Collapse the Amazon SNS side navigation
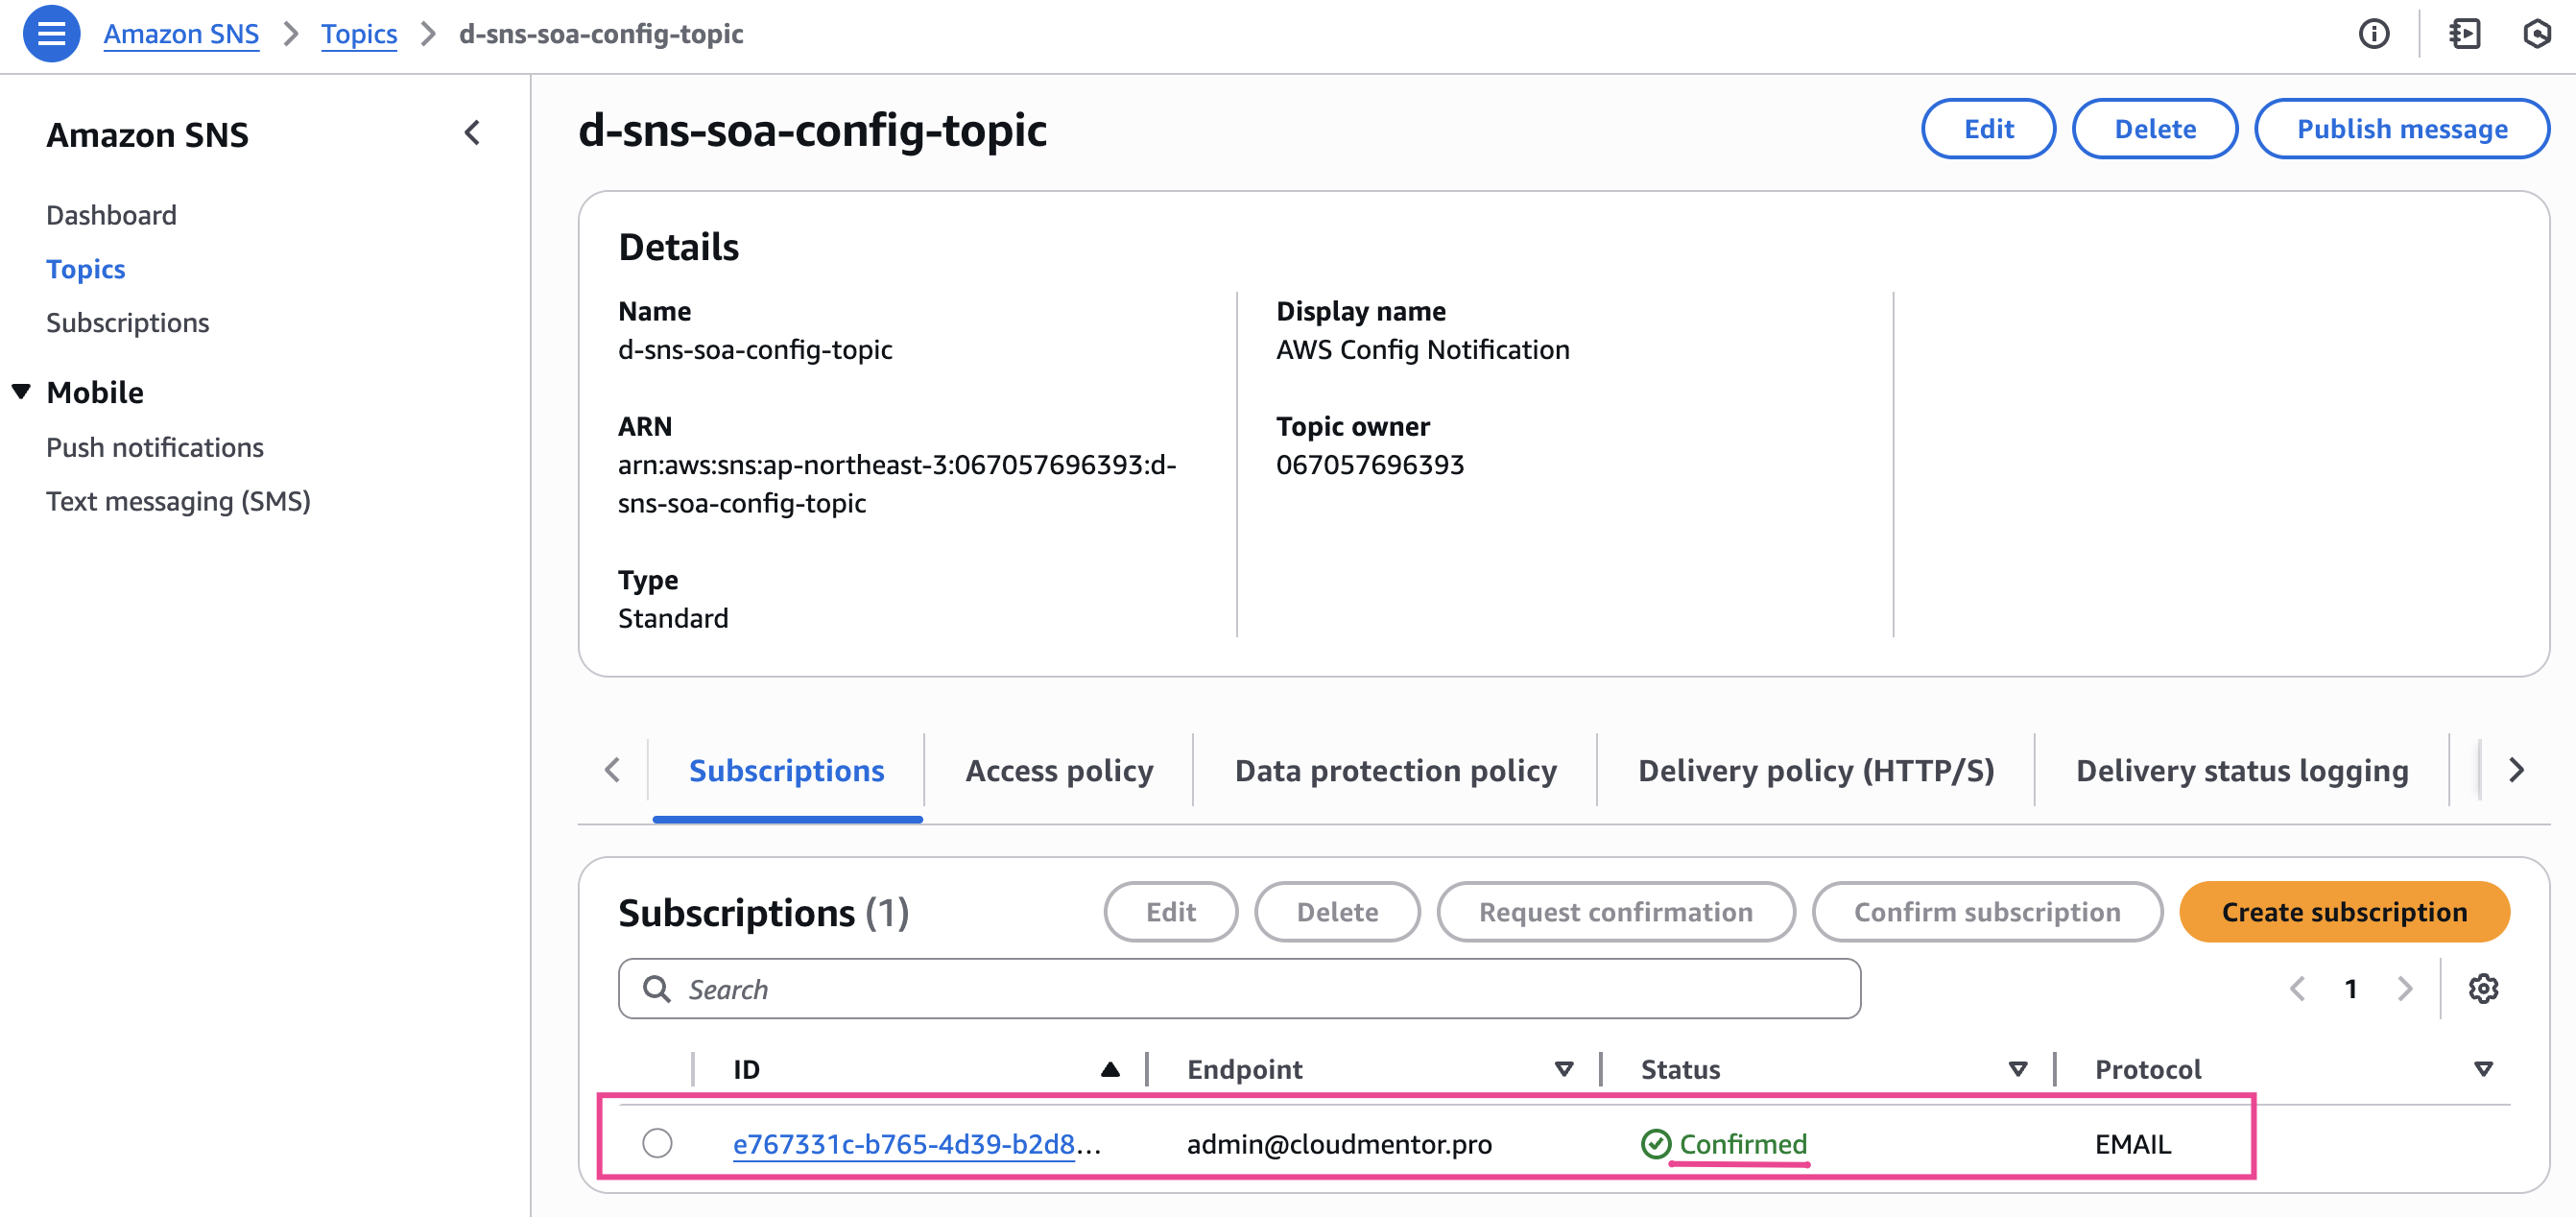 [472, 133]
